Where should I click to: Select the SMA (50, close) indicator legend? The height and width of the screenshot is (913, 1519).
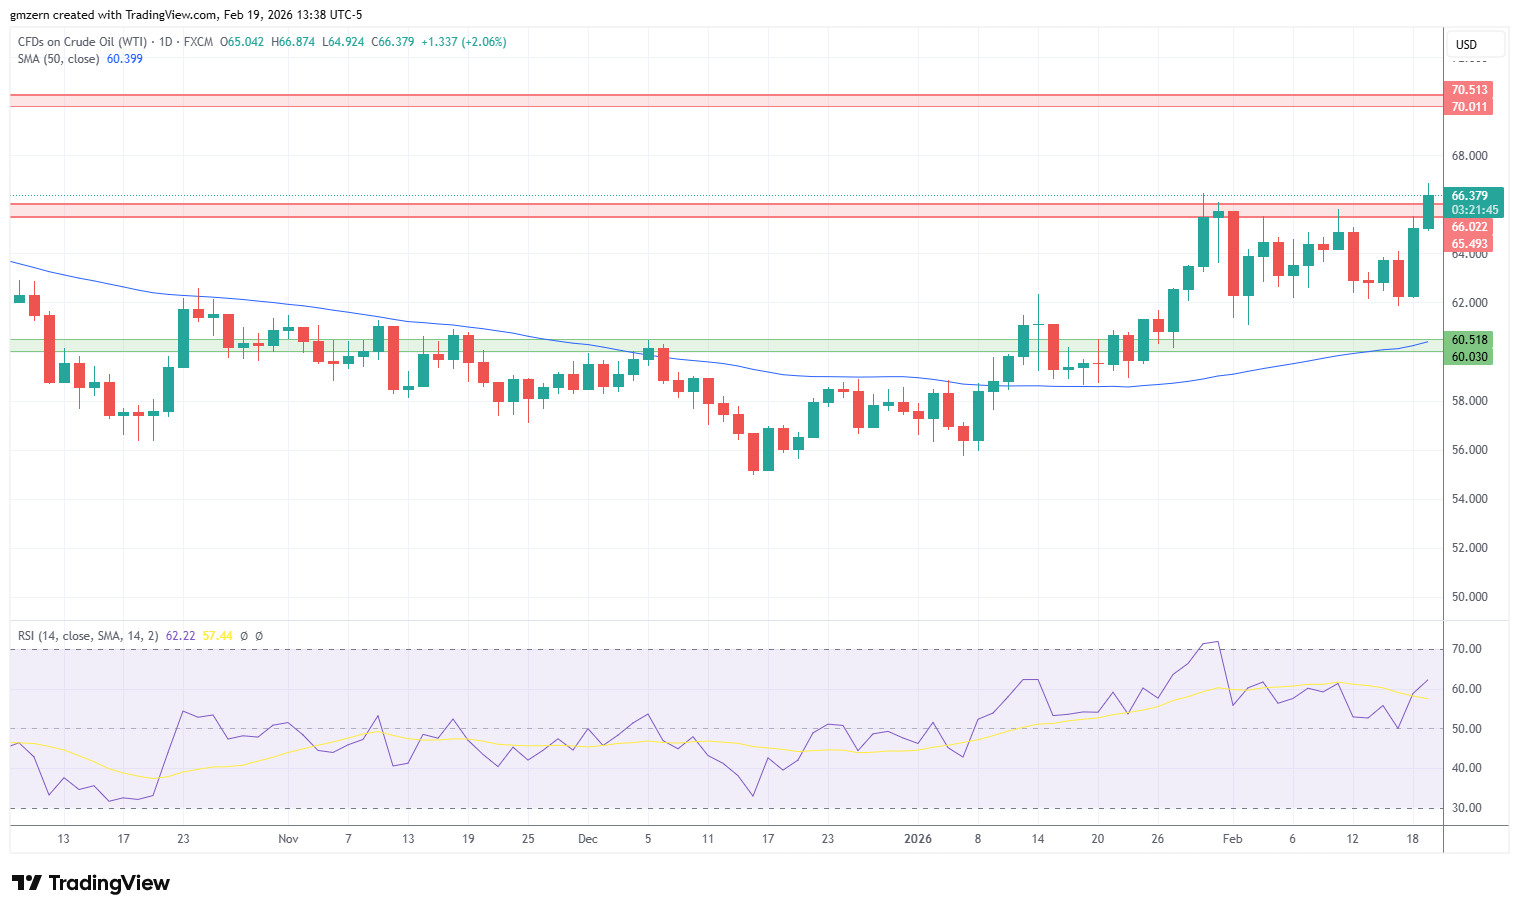[x=59, y=59]
